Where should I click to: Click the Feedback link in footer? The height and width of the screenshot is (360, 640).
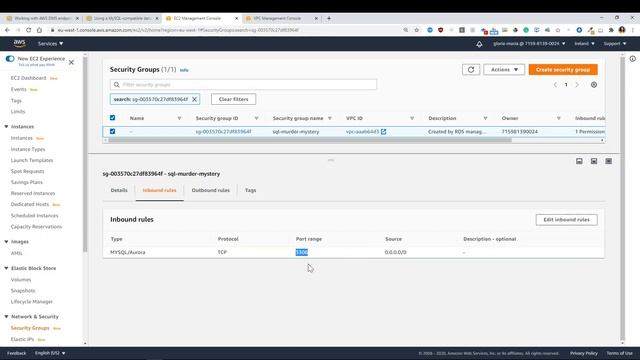(x=16, y=353)
